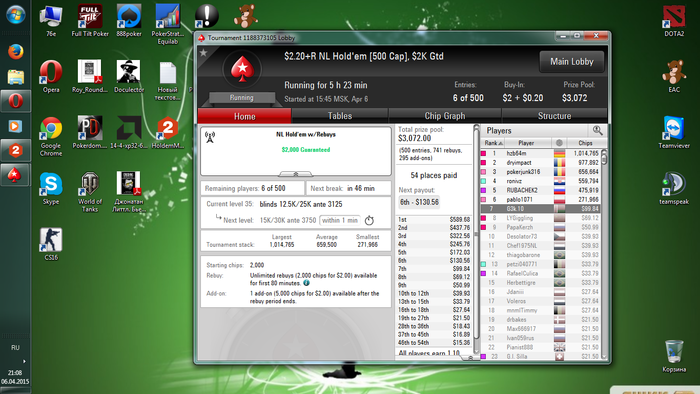Image resolution: width=700 pixels, height=394 pixels.
Task: Open PokerStrategy Equilab desktop shortcut
Action: (x=167, y=25)
